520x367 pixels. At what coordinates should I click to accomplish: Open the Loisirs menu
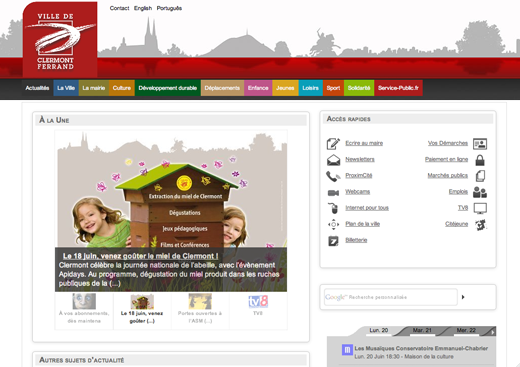tap(311, 88)
